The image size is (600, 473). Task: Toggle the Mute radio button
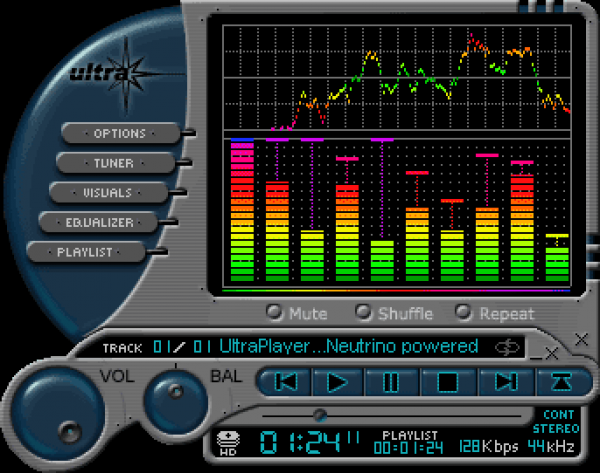(274, 312)
